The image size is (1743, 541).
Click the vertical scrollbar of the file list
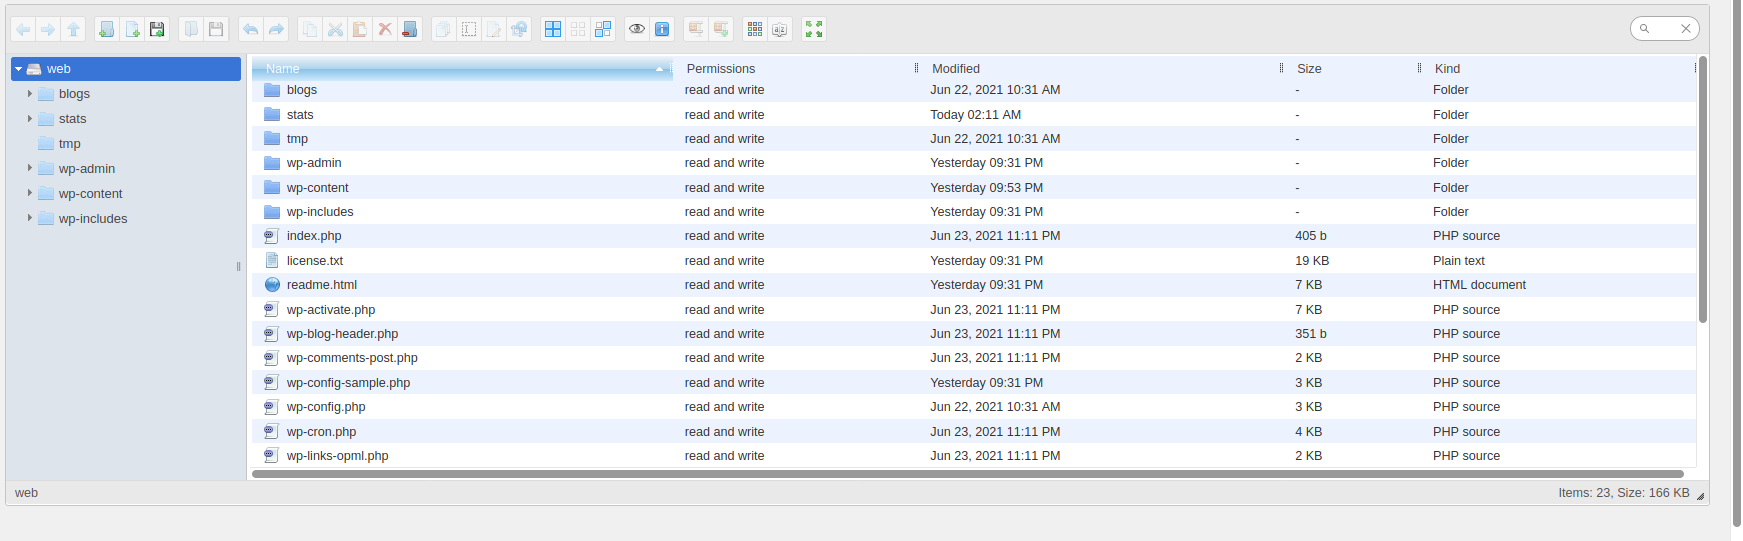1702,190
